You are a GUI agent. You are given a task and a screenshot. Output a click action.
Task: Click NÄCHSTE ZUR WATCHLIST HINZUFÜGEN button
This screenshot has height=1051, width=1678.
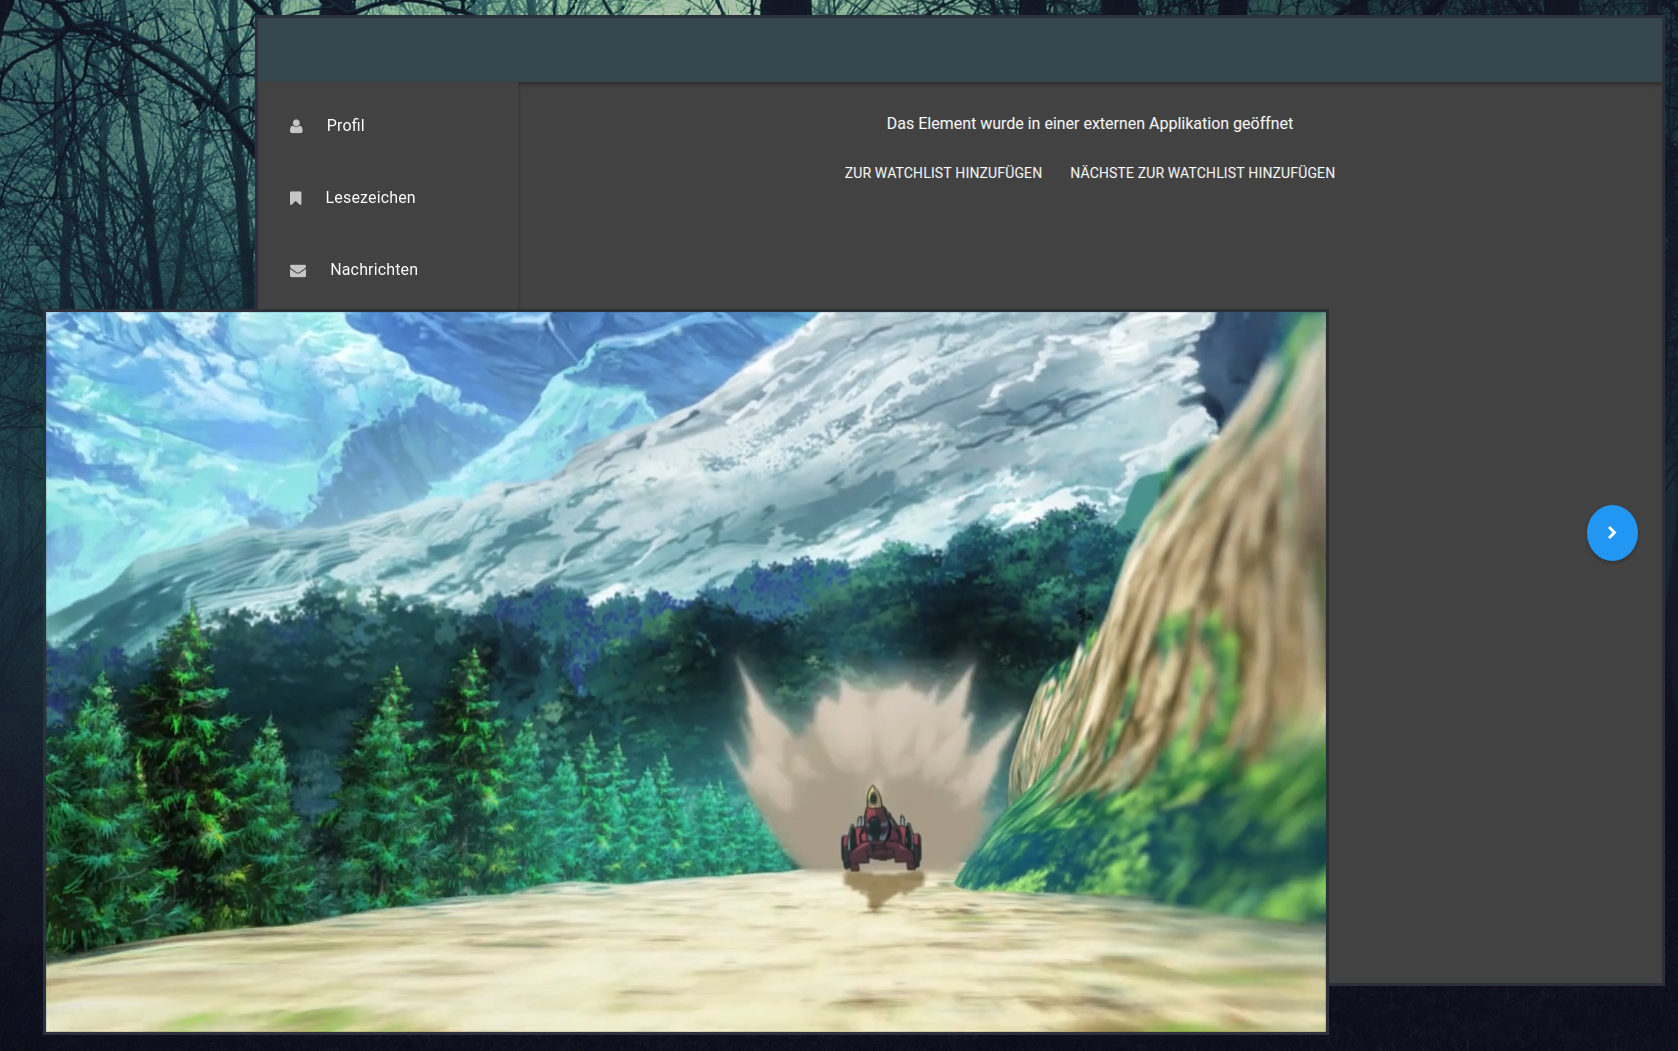click(1202, 173)
